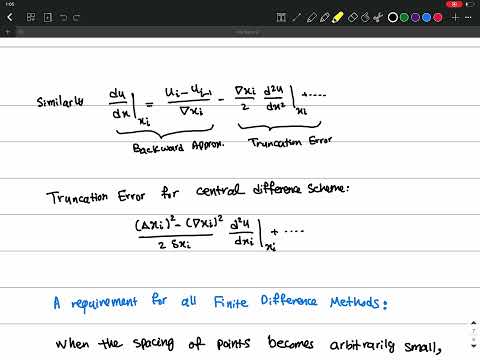The image size is (480, 360).
Task: Add a new tab with plus button
Action: pos(7,32)
